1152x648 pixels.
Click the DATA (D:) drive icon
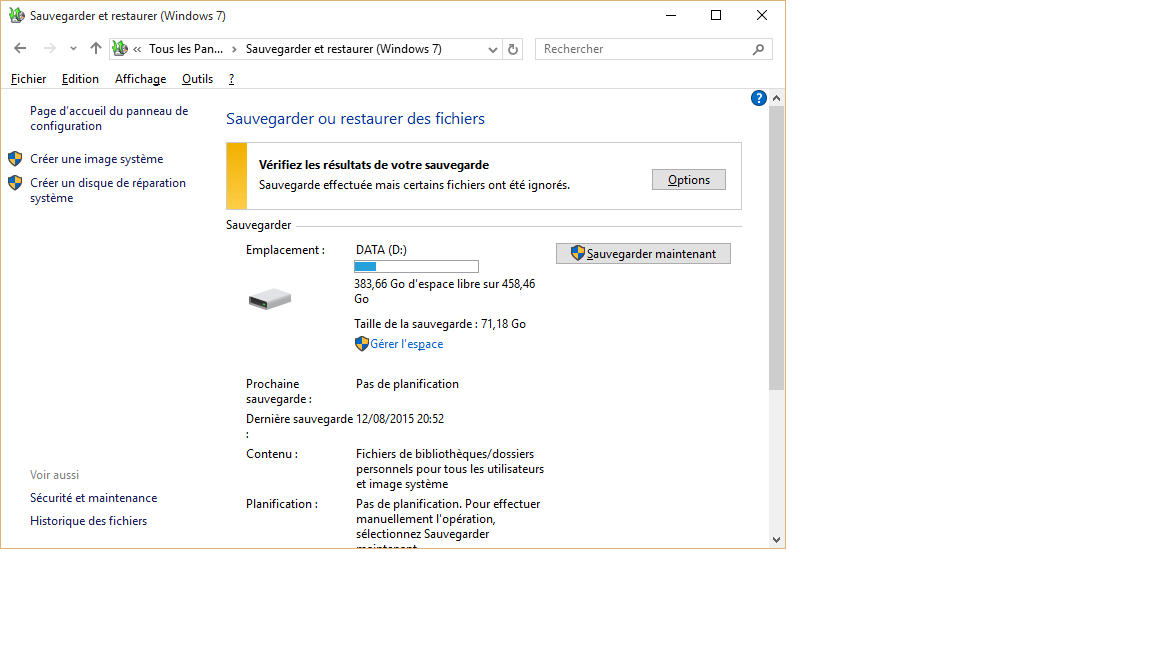click(x=270, y=299)
